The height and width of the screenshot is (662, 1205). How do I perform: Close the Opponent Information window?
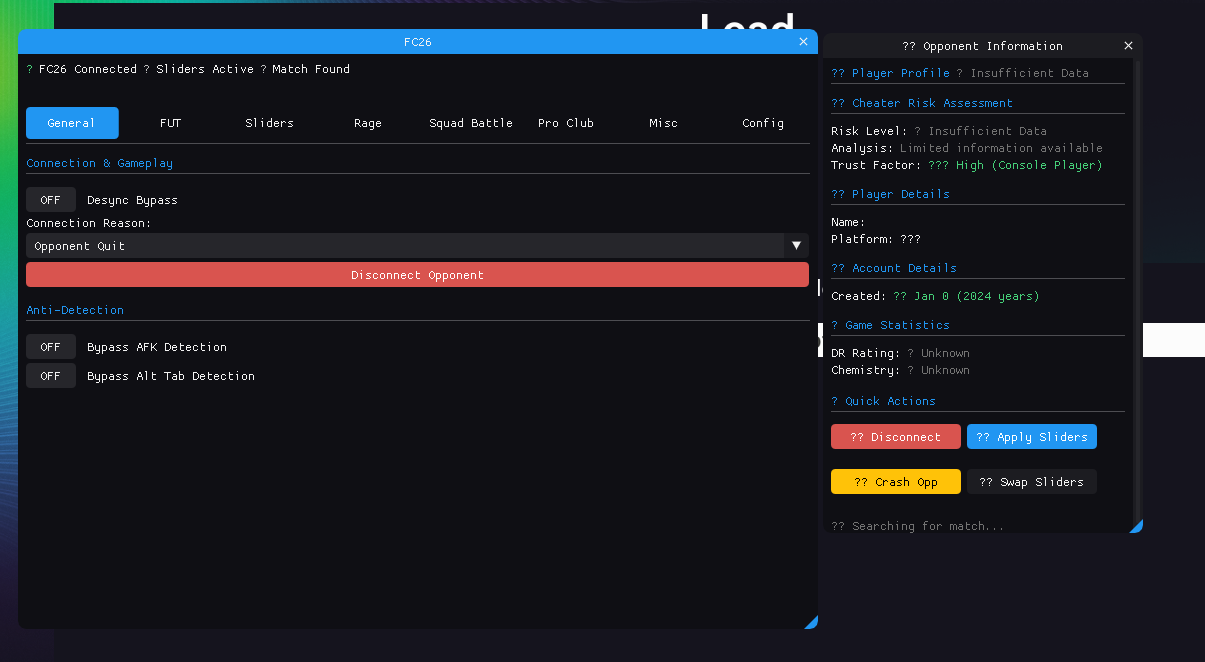click(1128, 46)
